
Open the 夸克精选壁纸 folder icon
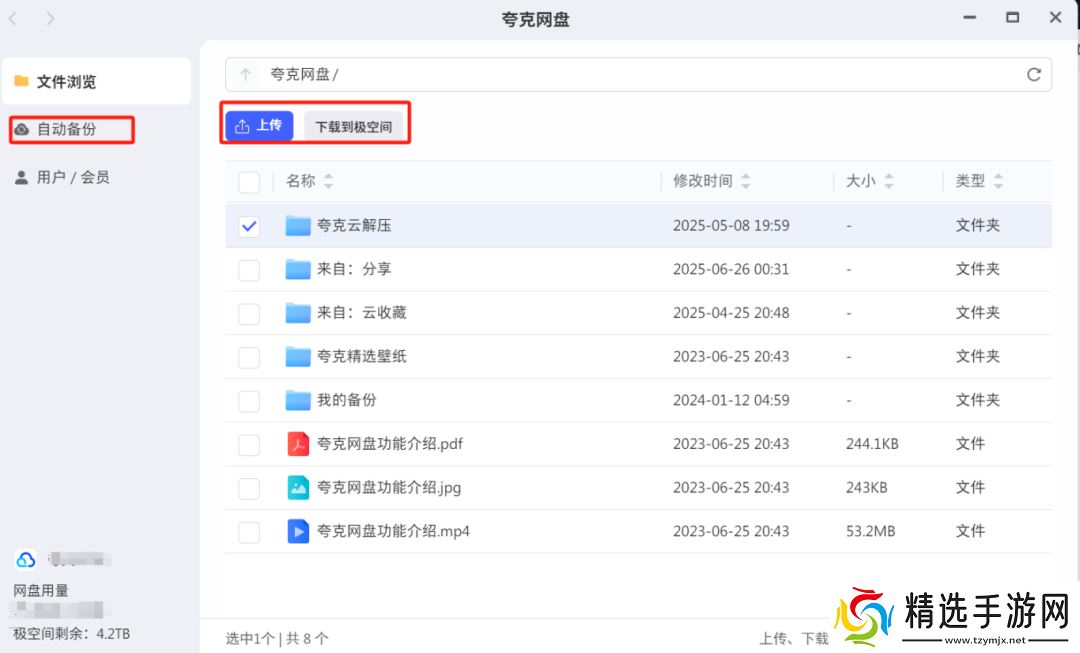coord(298,357)
